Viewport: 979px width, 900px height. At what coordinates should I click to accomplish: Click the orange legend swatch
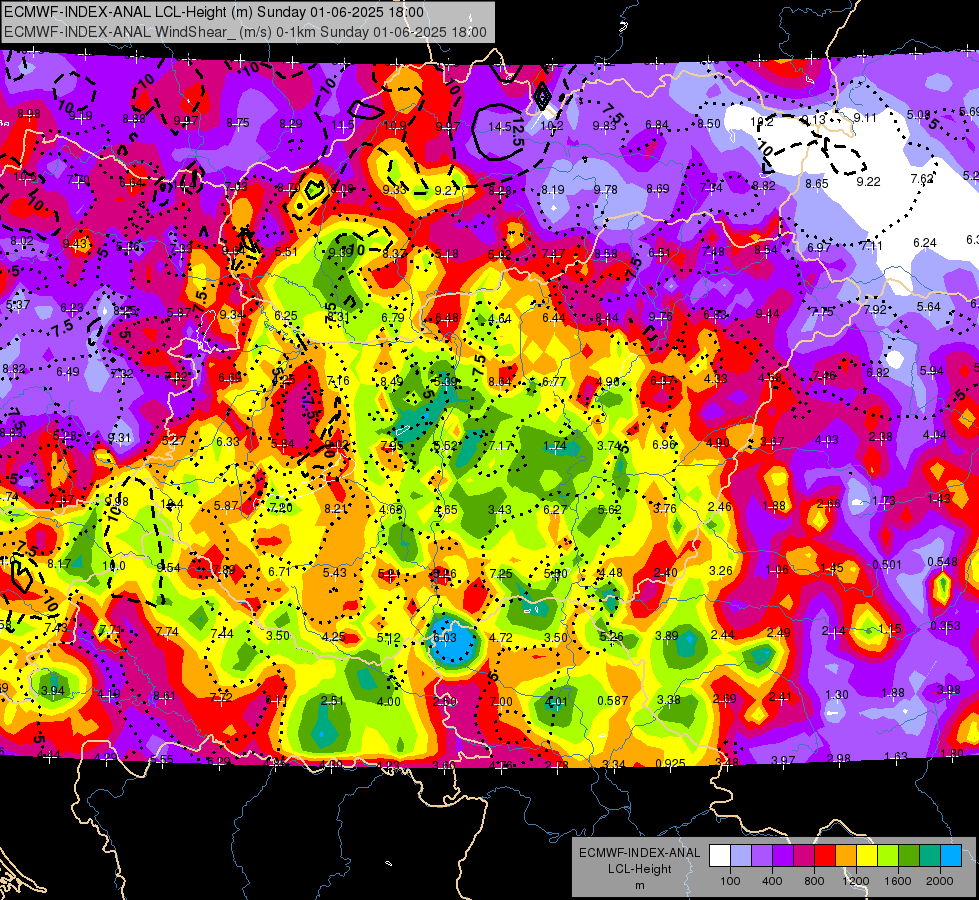tap(845, 856)
